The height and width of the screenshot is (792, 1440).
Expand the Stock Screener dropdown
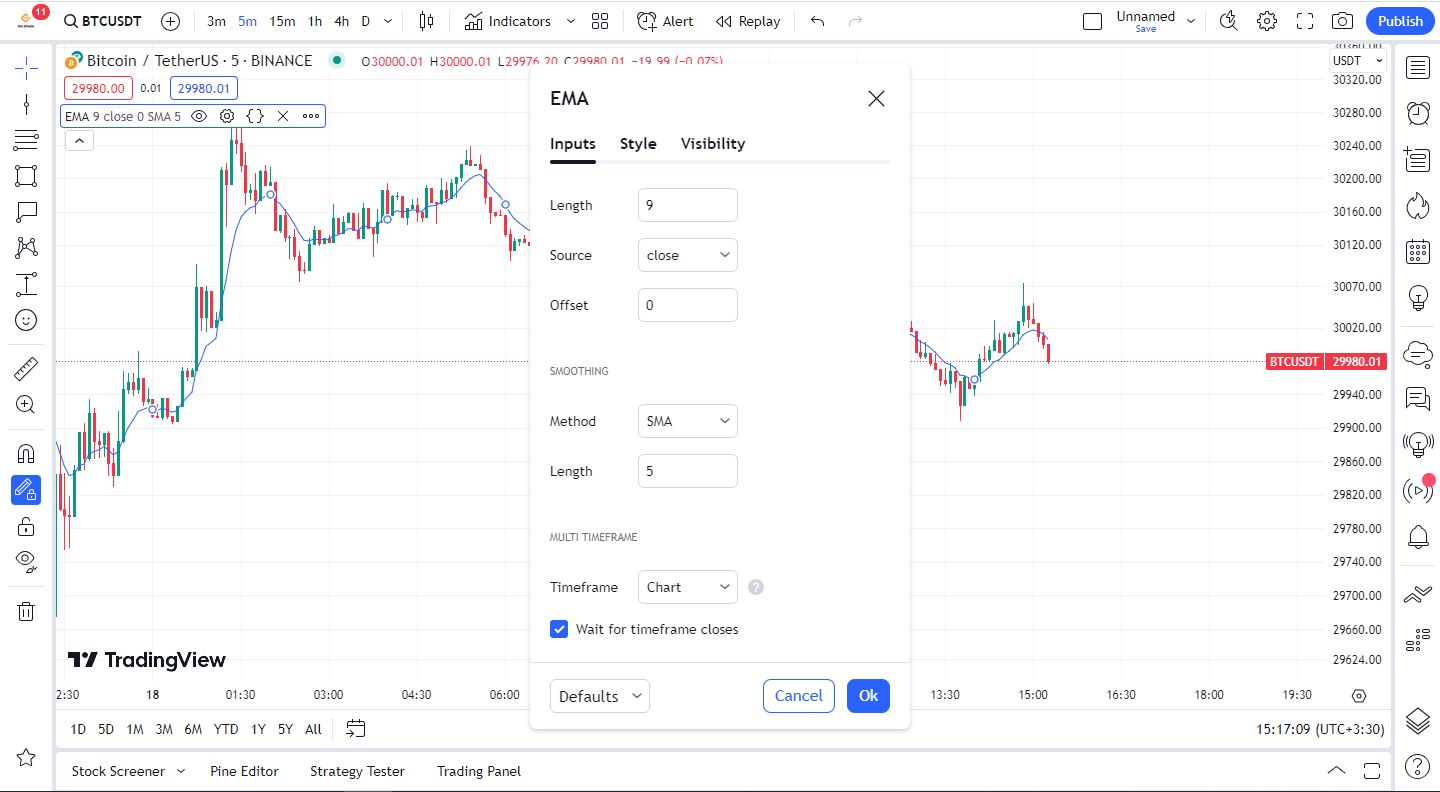(x=181, y=771)
